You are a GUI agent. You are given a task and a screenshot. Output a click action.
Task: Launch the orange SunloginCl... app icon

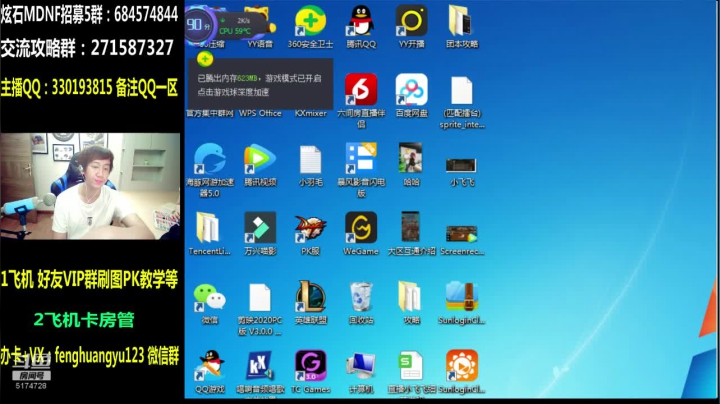point(461,372)
